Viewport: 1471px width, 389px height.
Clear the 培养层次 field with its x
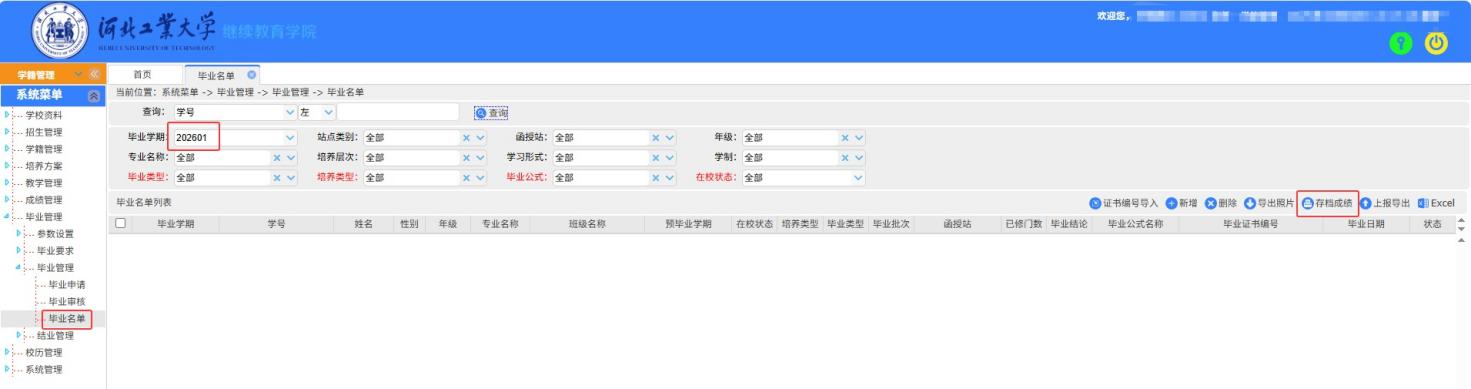(x=465, y=158)
